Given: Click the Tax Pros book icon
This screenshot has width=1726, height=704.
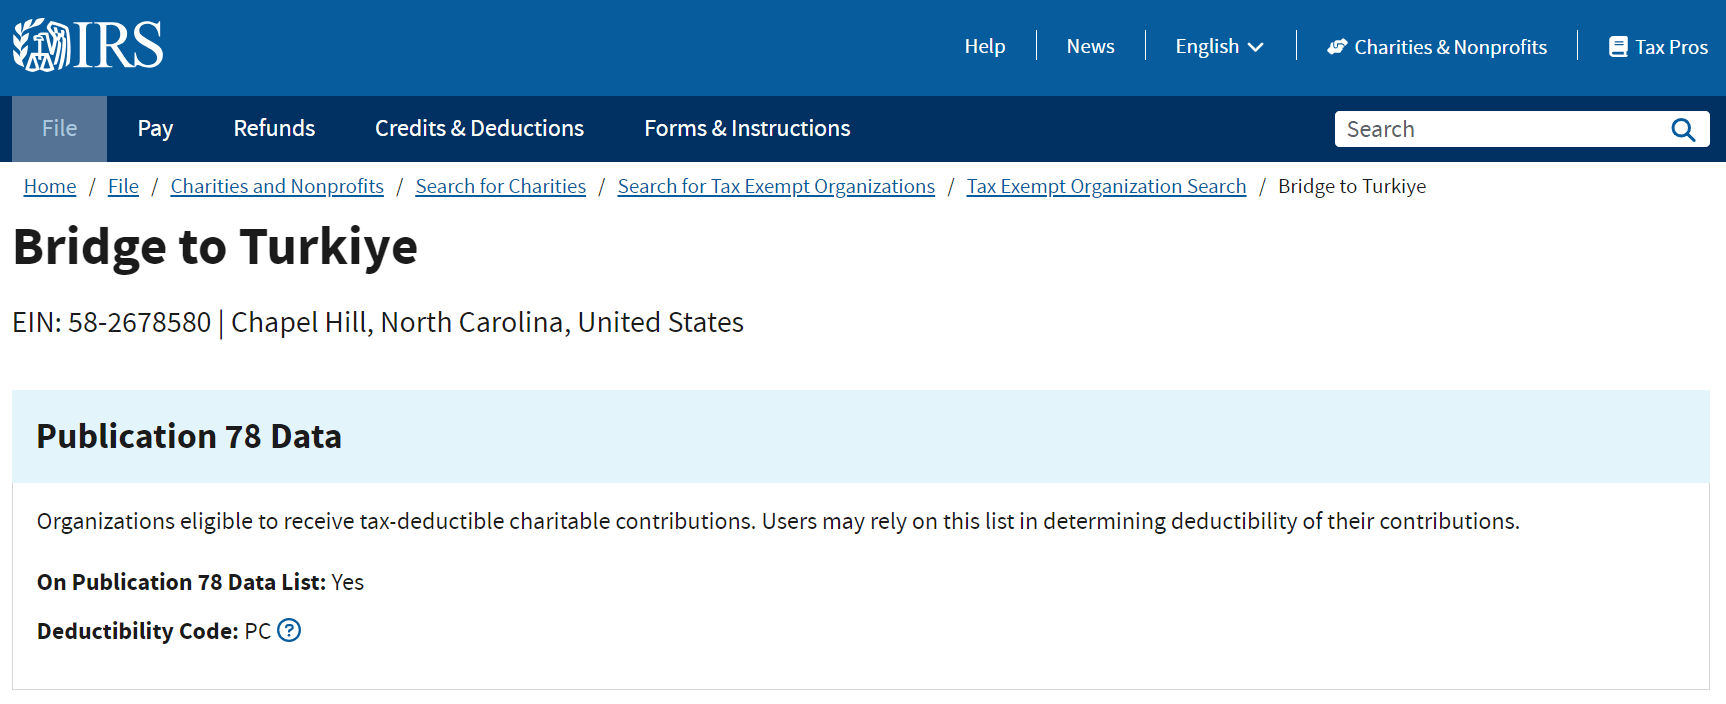Looking at the screenshot, I should tap(1617, 47).
